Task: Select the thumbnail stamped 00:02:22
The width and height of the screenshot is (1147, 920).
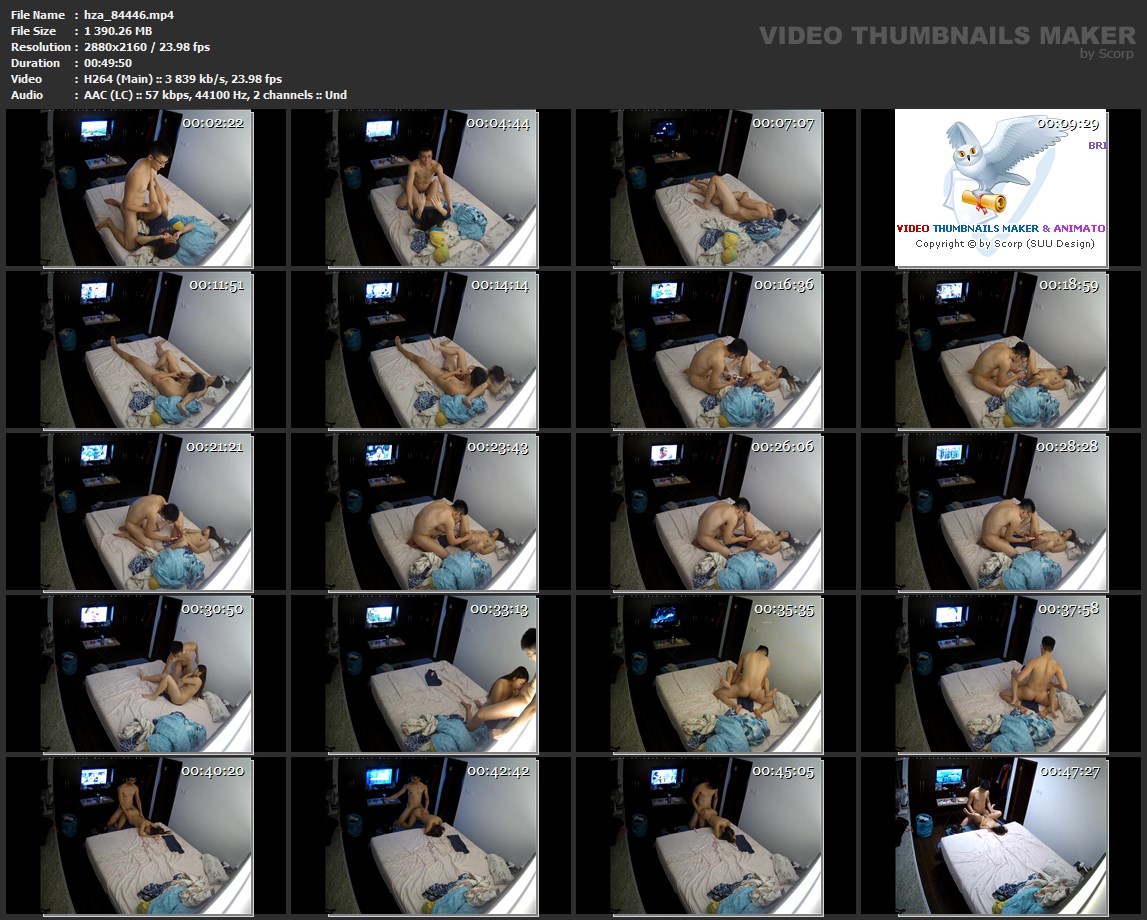Action: [x=146, y=188]
